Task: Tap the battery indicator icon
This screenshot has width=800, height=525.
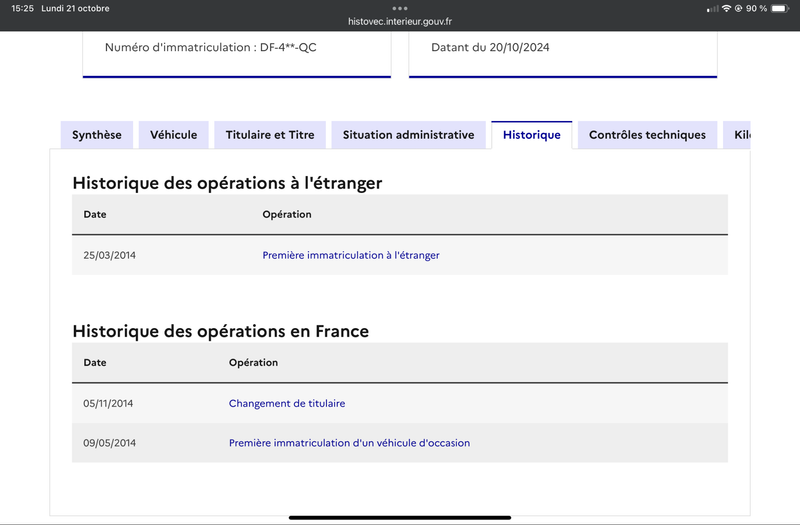Action: [x=780, y=8]
